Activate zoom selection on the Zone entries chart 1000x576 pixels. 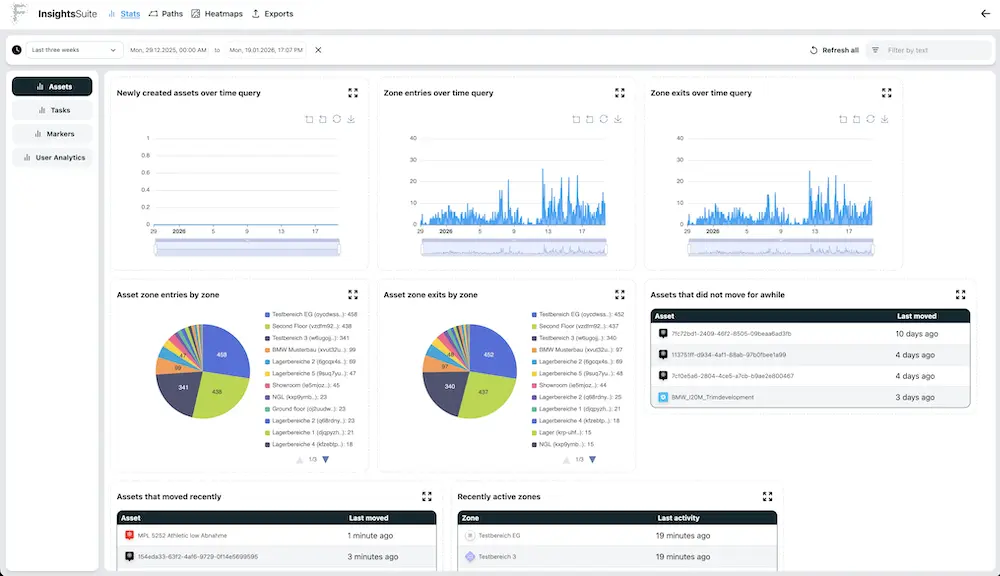tap(577, 118)
